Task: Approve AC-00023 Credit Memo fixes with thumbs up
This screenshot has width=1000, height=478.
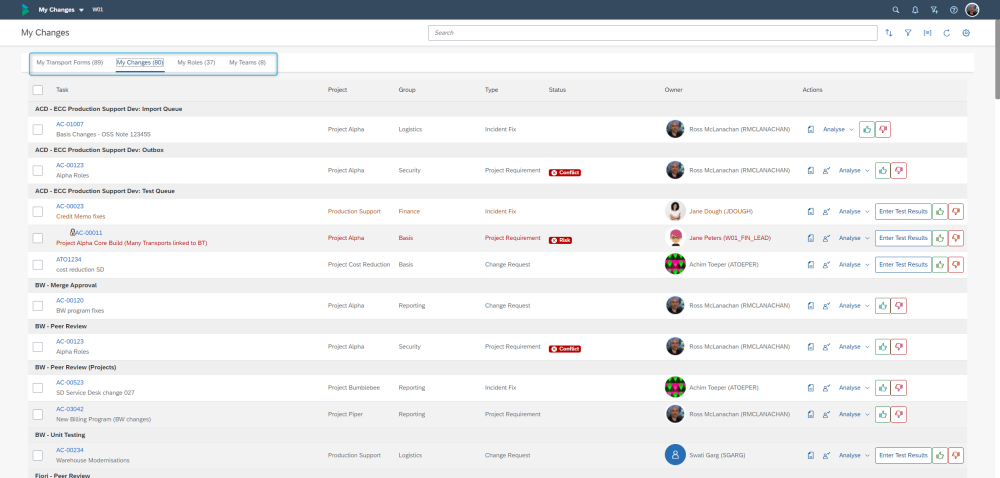Action: coord(940,212)
